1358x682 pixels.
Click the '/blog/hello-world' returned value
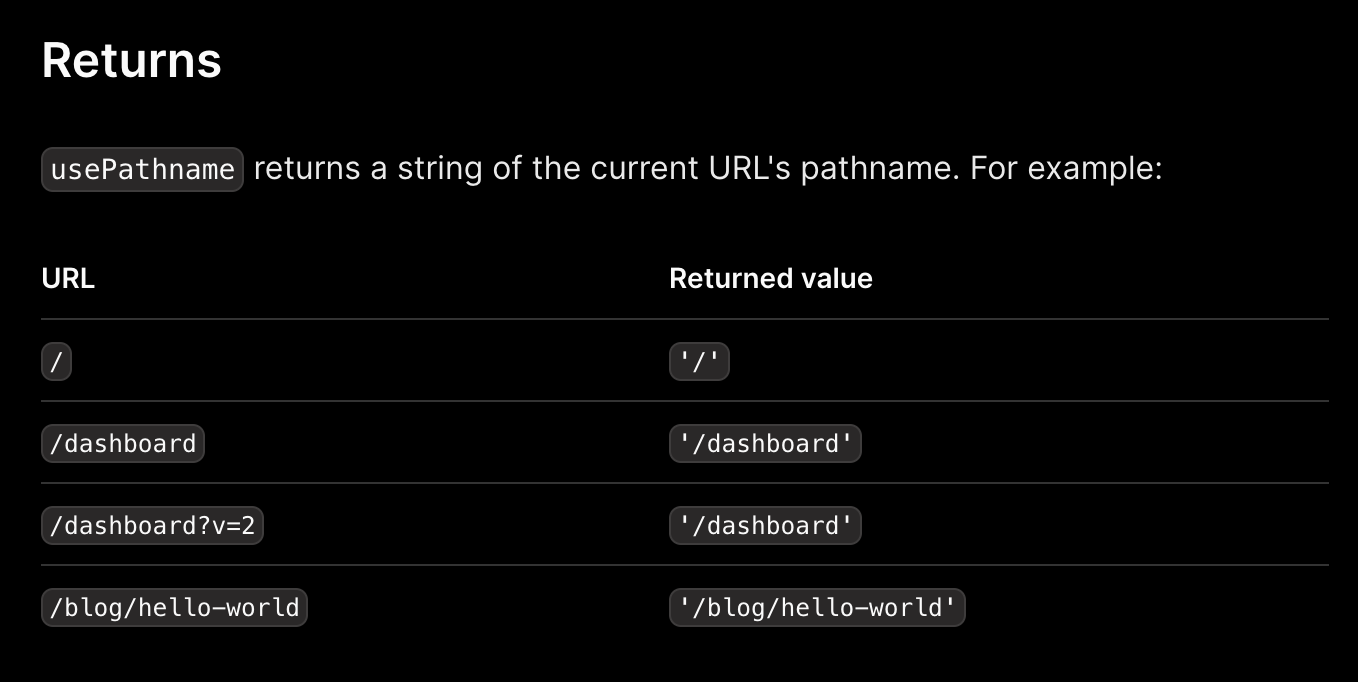[817, 607]
